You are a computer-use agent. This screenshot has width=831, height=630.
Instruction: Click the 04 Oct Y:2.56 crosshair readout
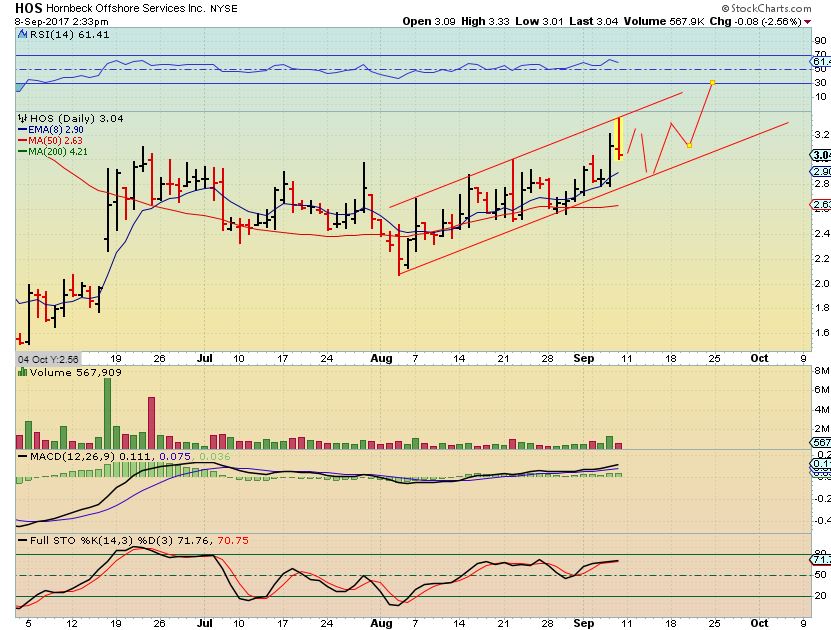(48, 359)
